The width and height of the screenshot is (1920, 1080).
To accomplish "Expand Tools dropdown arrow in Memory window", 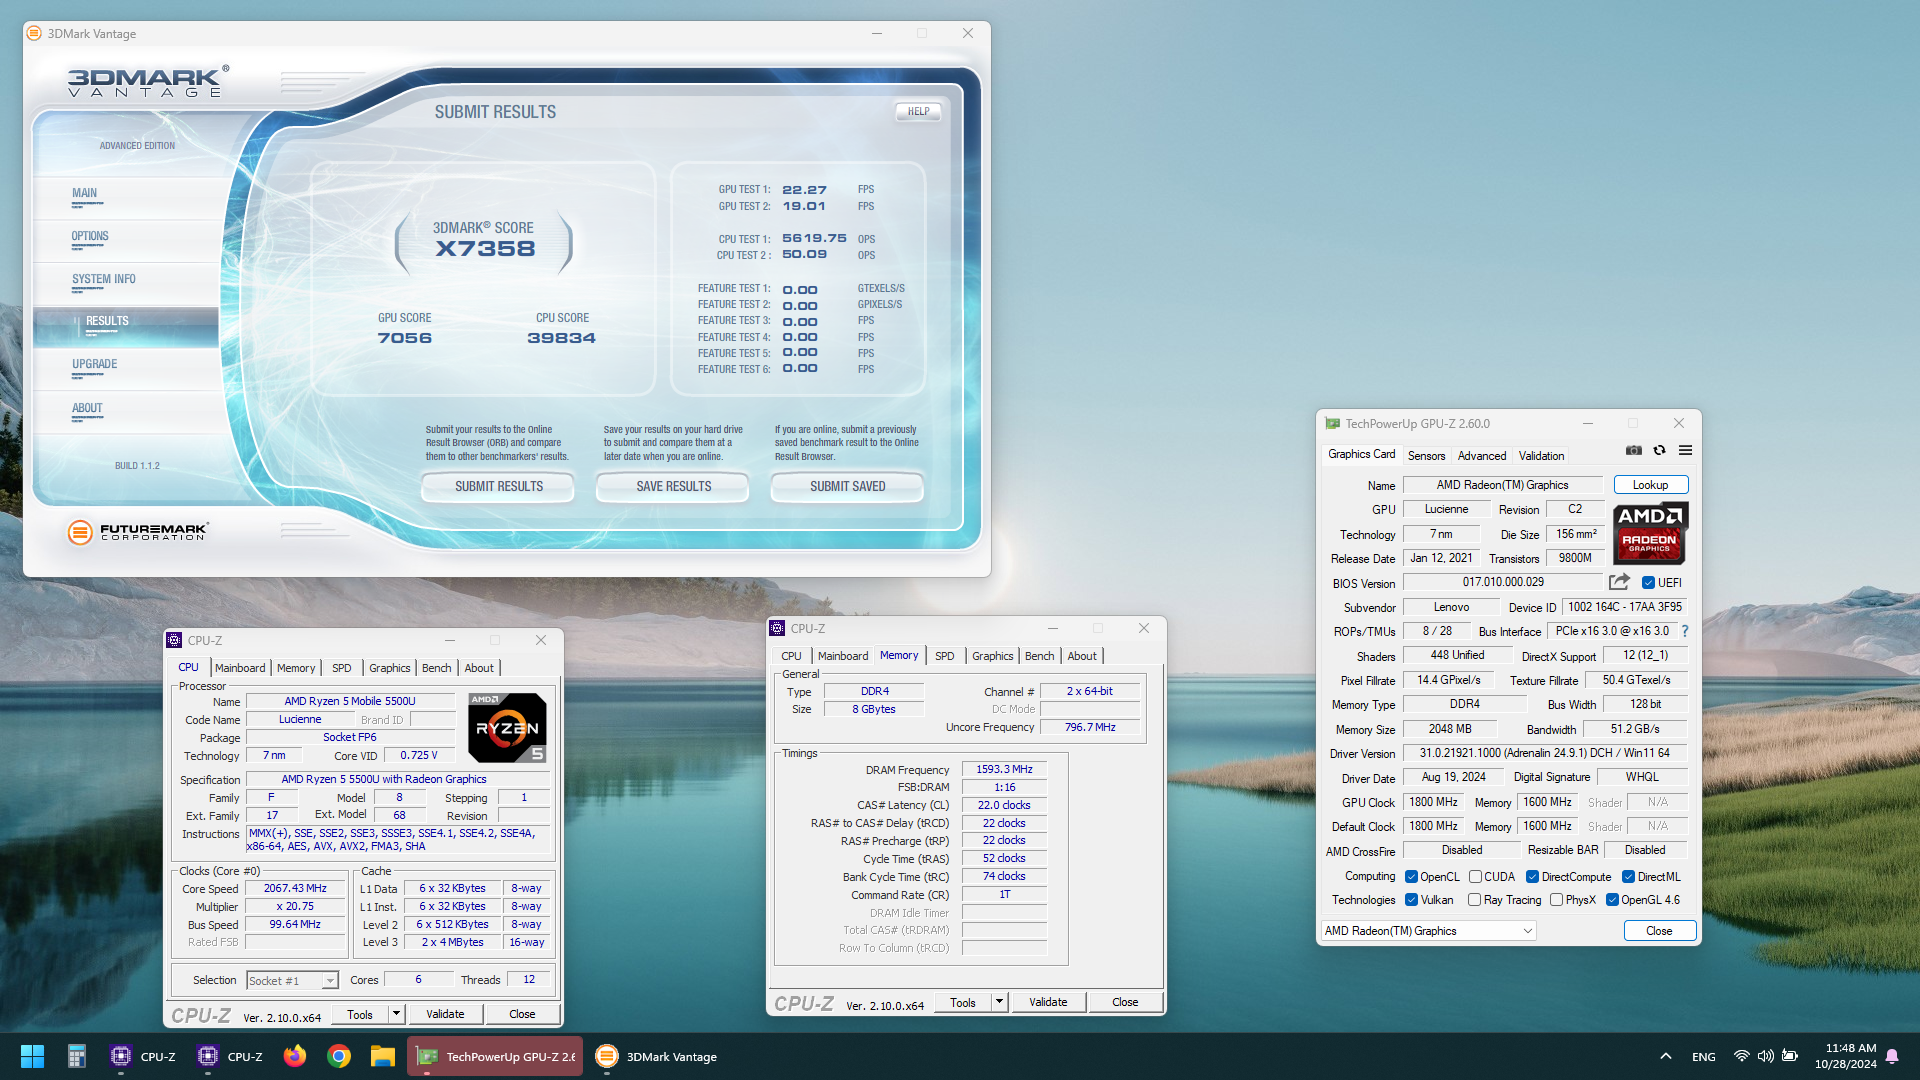I will tap(998, 1002).
